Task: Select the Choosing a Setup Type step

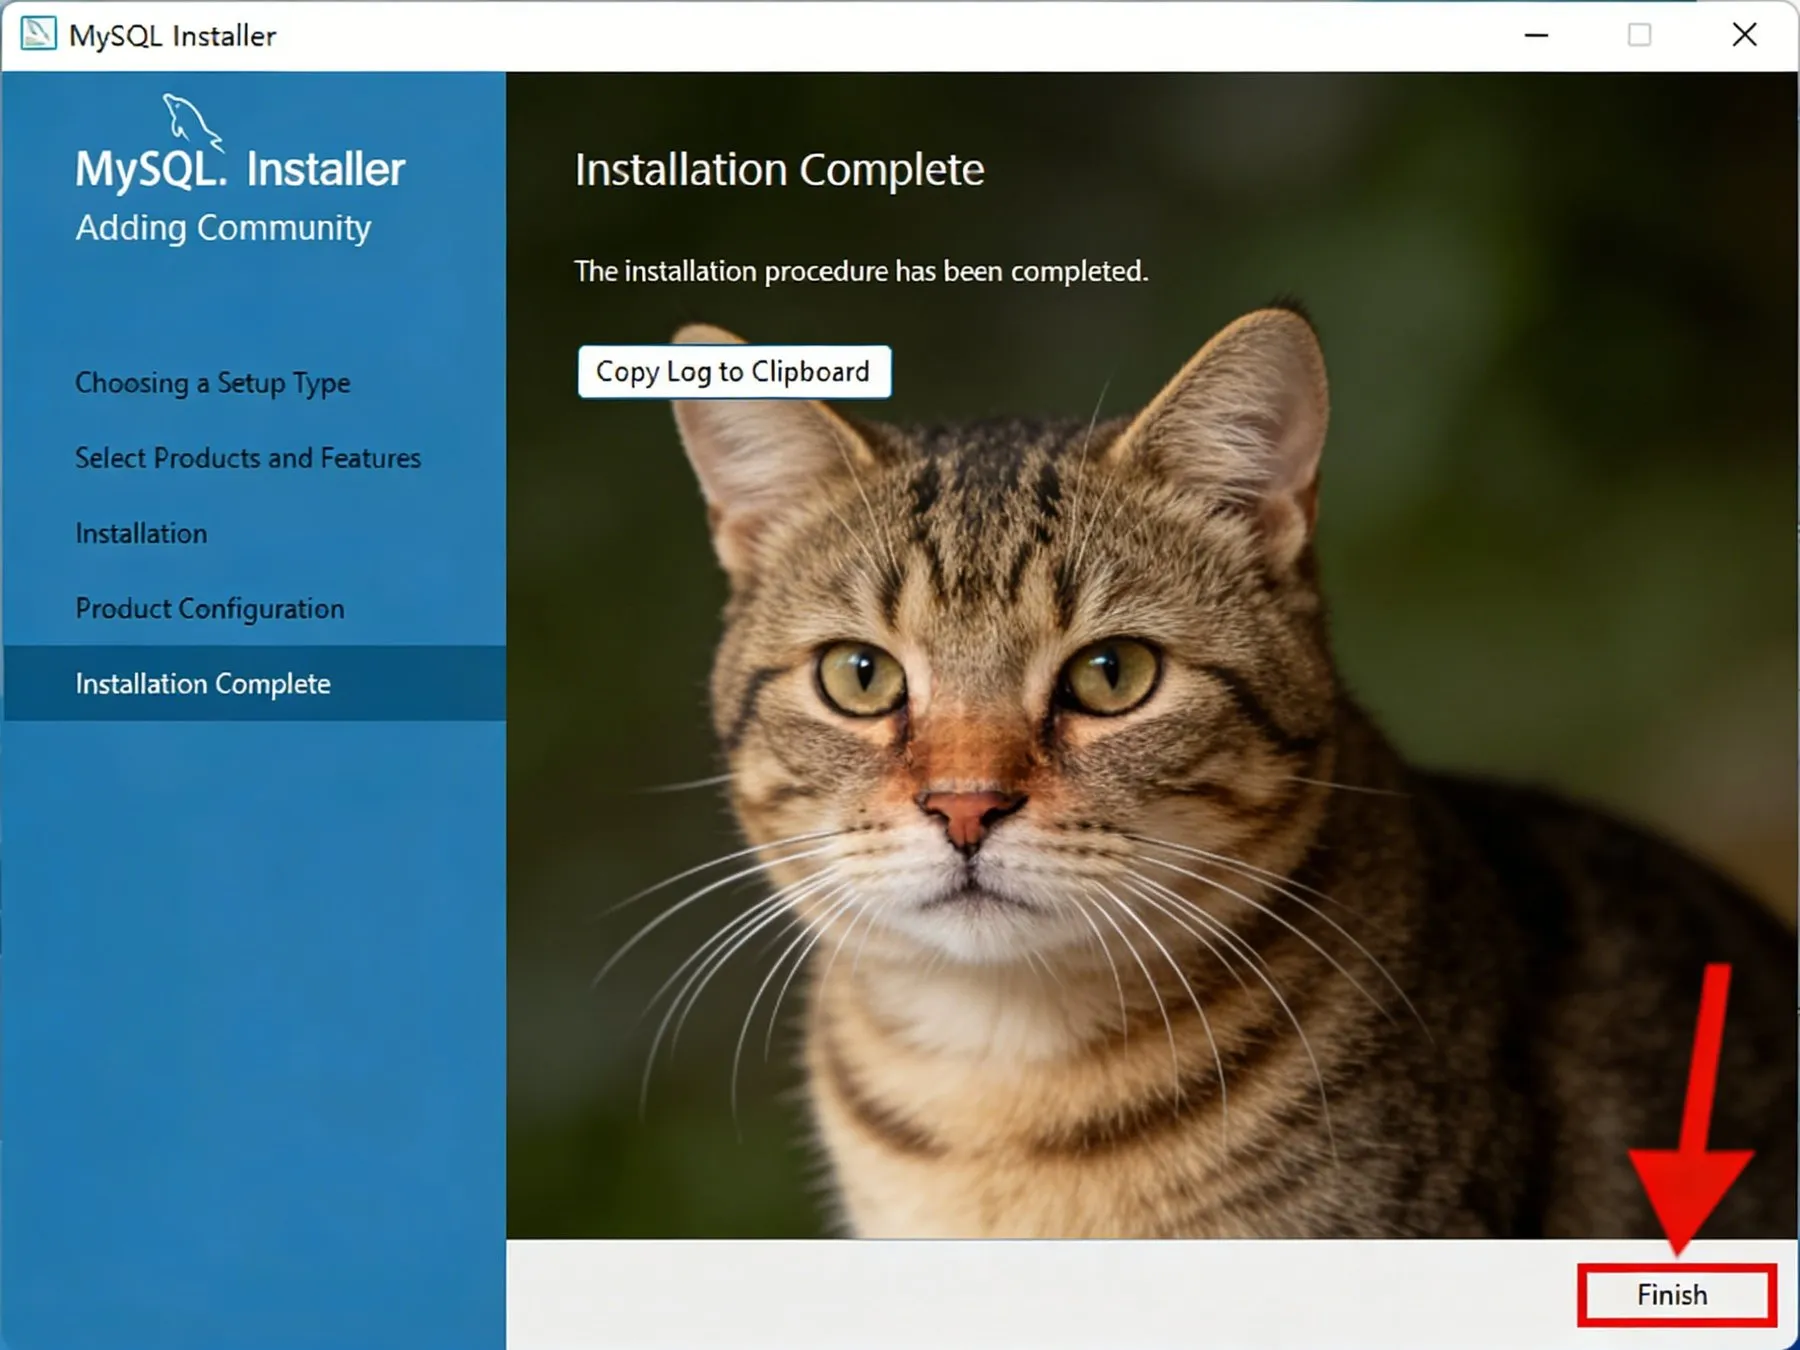Action: (213, 383)
